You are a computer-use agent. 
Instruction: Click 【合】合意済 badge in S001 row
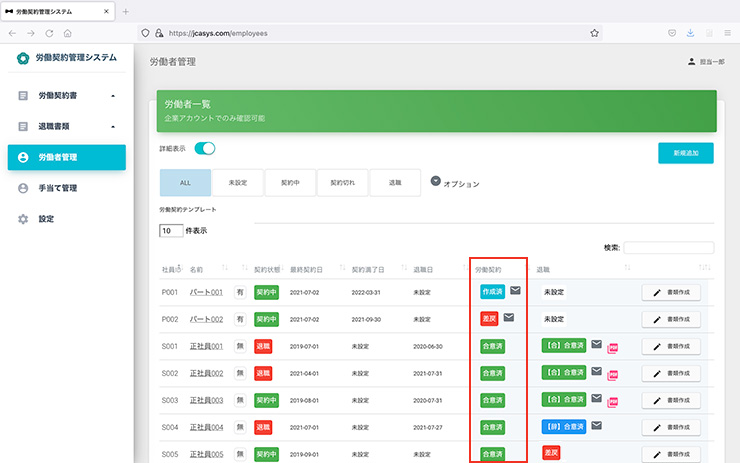[x=564, y=345]
